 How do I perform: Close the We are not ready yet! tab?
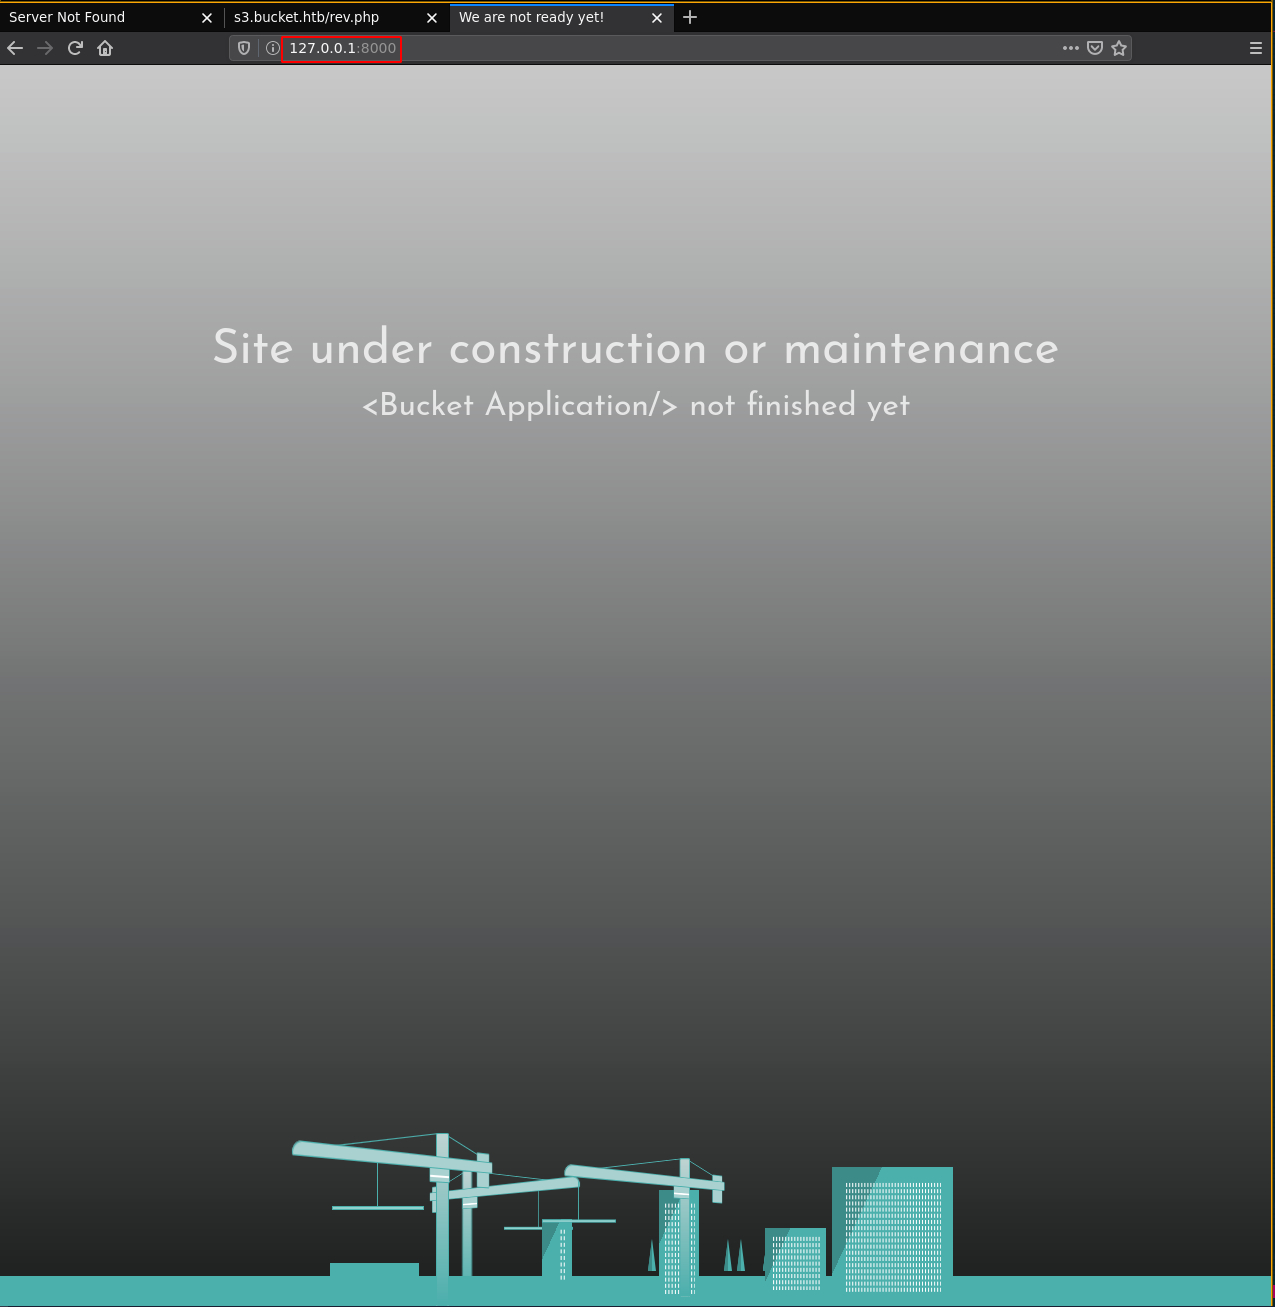657,18
